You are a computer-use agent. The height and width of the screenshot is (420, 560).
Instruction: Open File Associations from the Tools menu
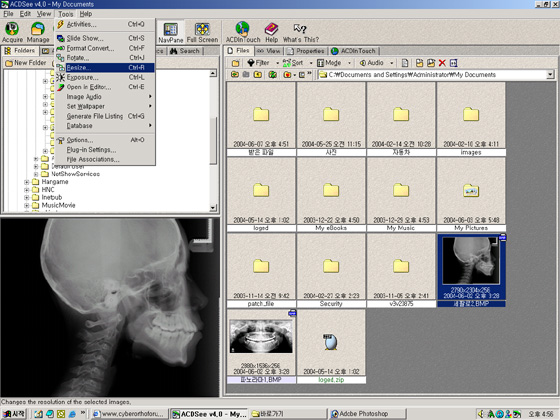click(105, 159)
